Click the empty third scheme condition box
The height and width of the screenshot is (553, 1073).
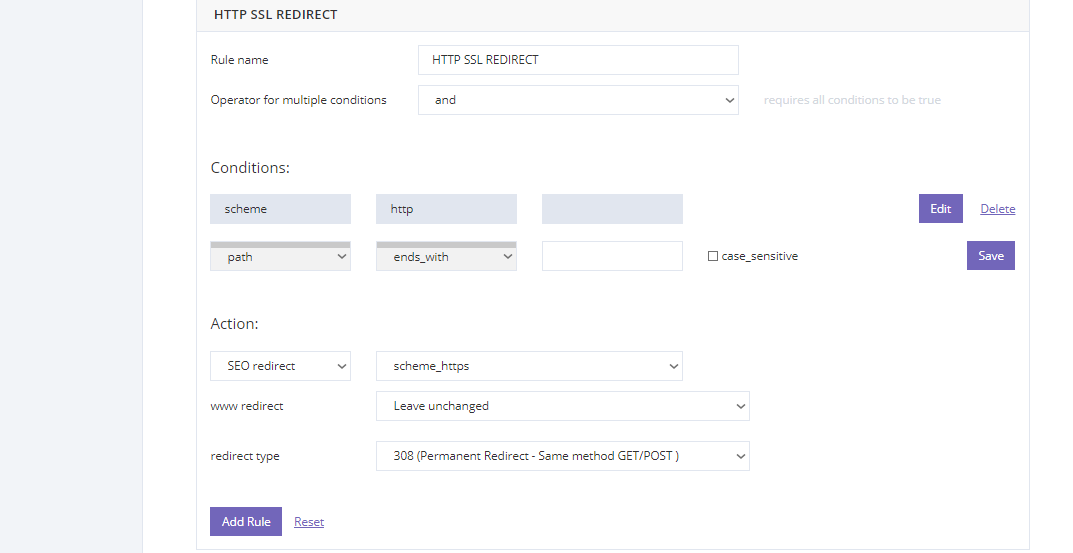pyautogui.click(x=612, y=209)
